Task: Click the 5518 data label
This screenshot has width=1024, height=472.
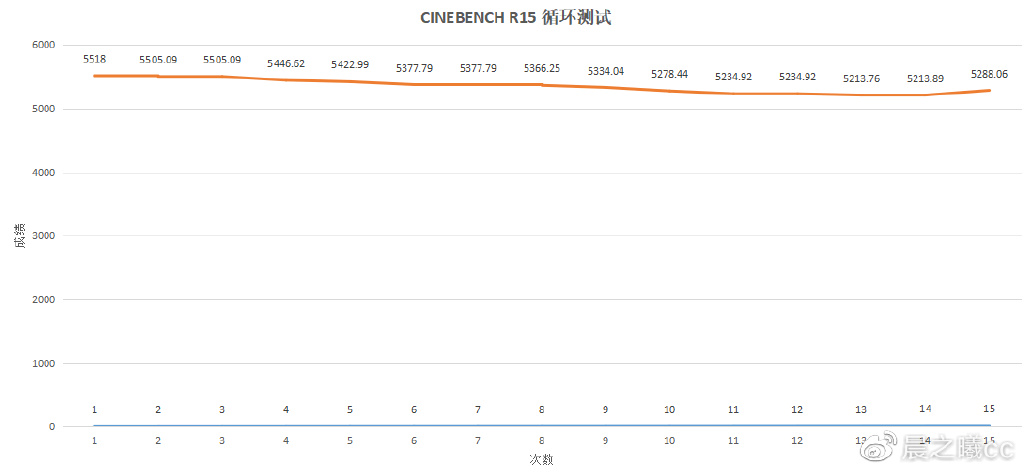Action: 94,60
